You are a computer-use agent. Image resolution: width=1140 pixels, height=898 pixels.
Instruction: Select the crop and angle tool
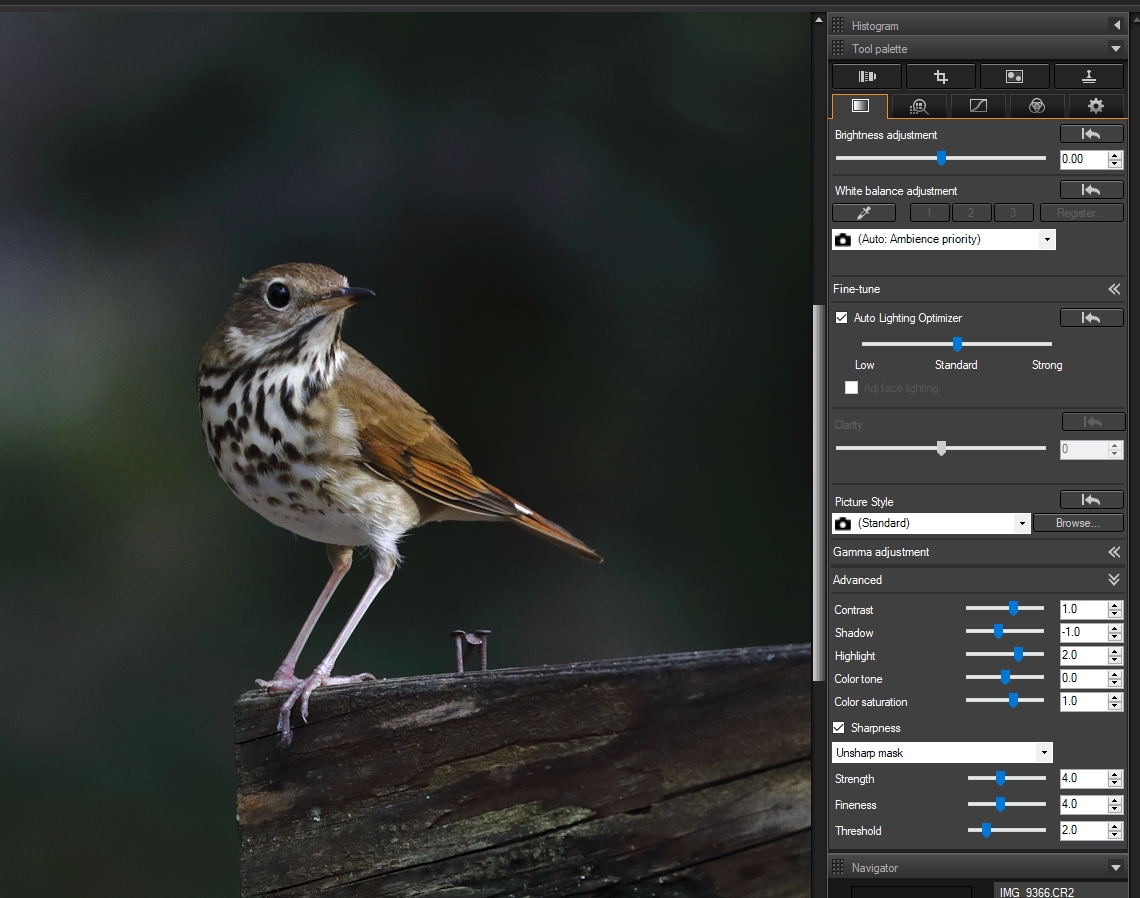[941, 77]
